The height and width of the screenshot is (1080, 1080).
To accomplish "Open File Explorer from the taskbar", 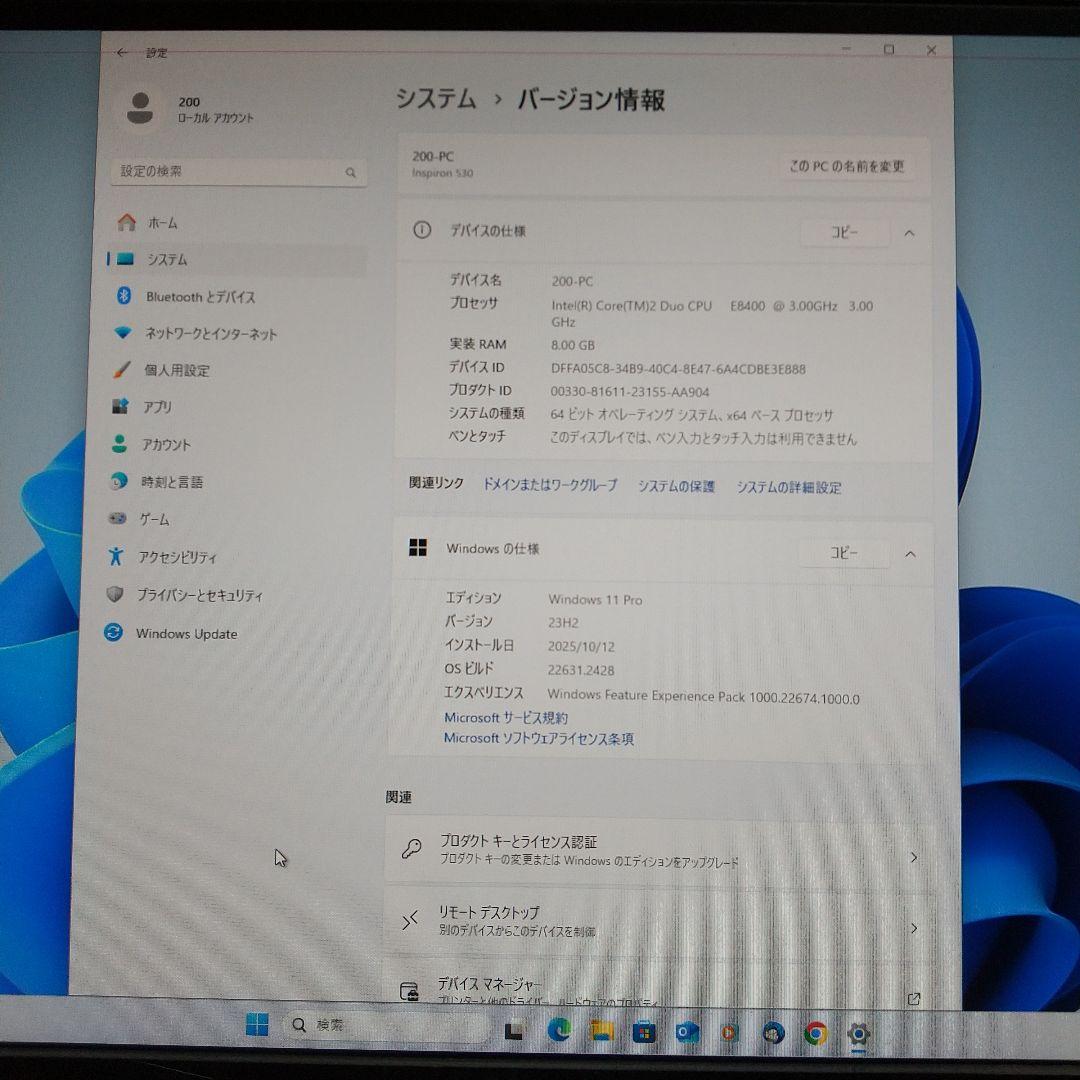I will coord(601,1030).
